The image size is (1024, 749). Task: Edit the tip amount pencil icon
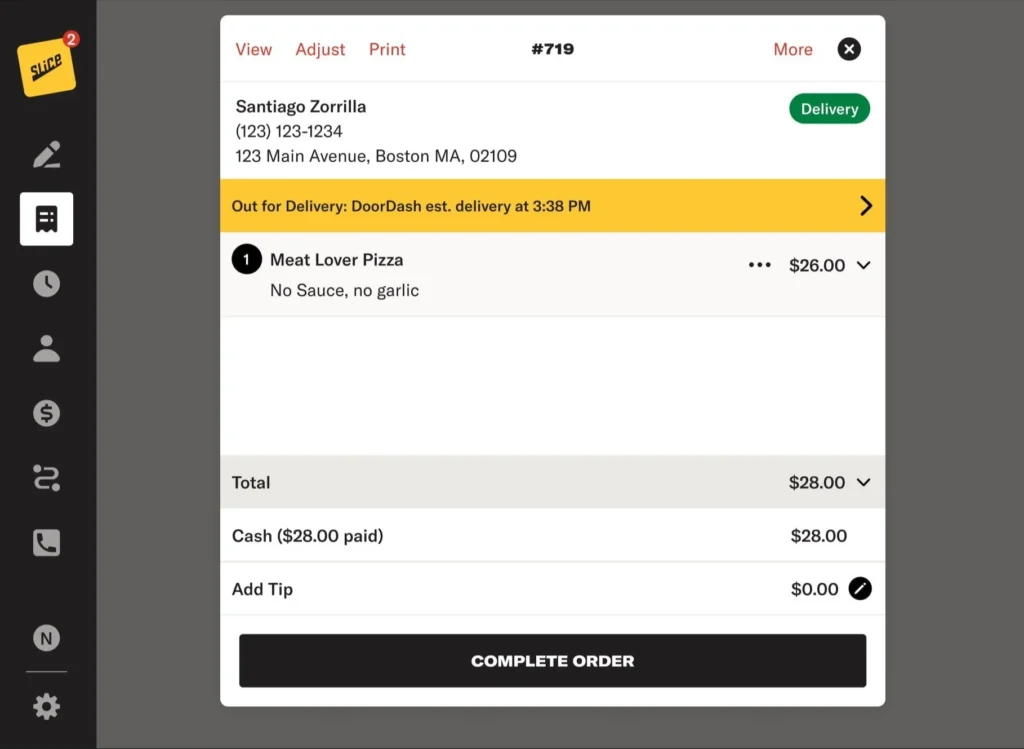860,589
